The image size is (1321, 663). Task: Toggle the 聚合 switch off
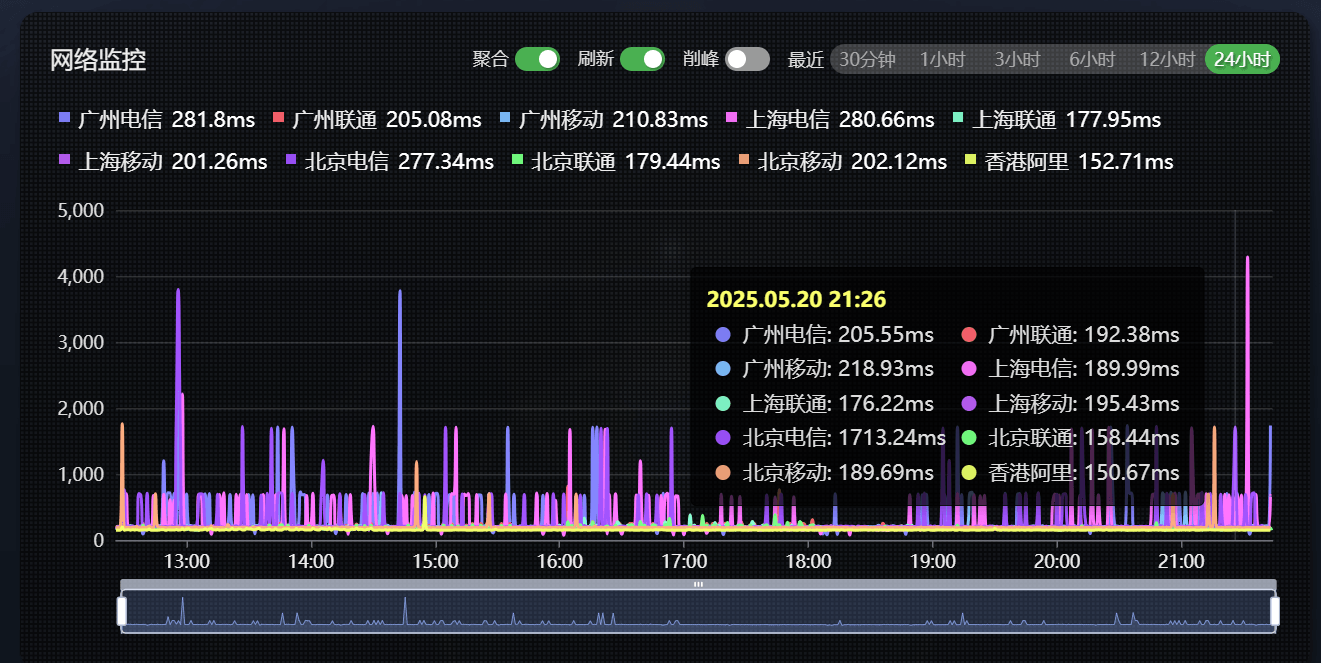pos(537,59)
